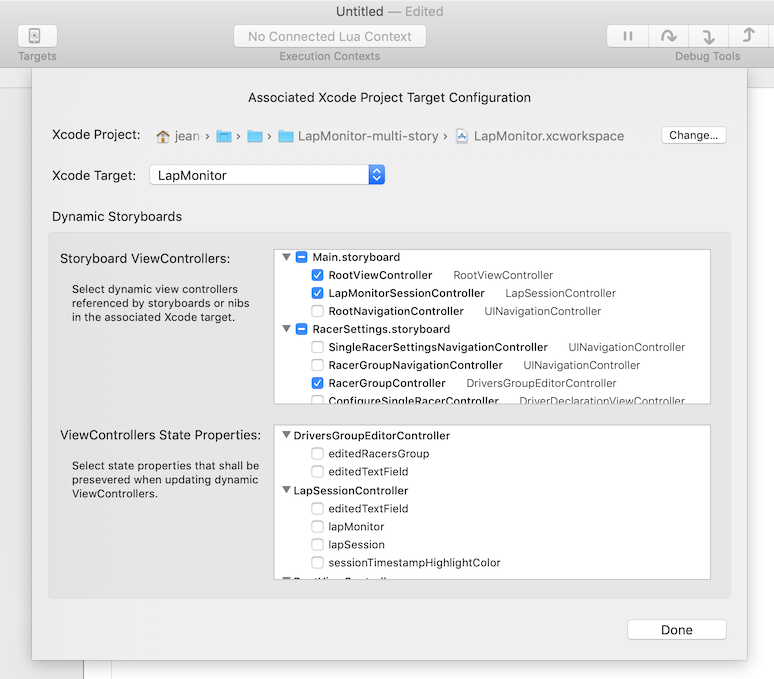Viewport: 774px width, 679px height.
Task: Check SingleRacerSettingsNavigationController checkbox
Action: click(317, 347)
